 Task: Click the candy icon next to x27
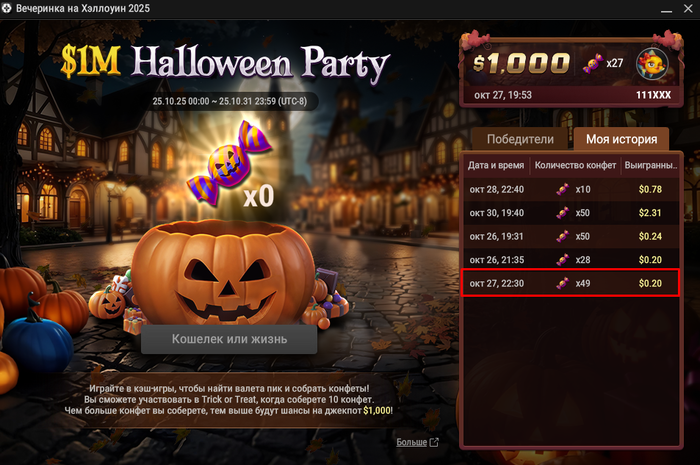[x=593, y=63]
